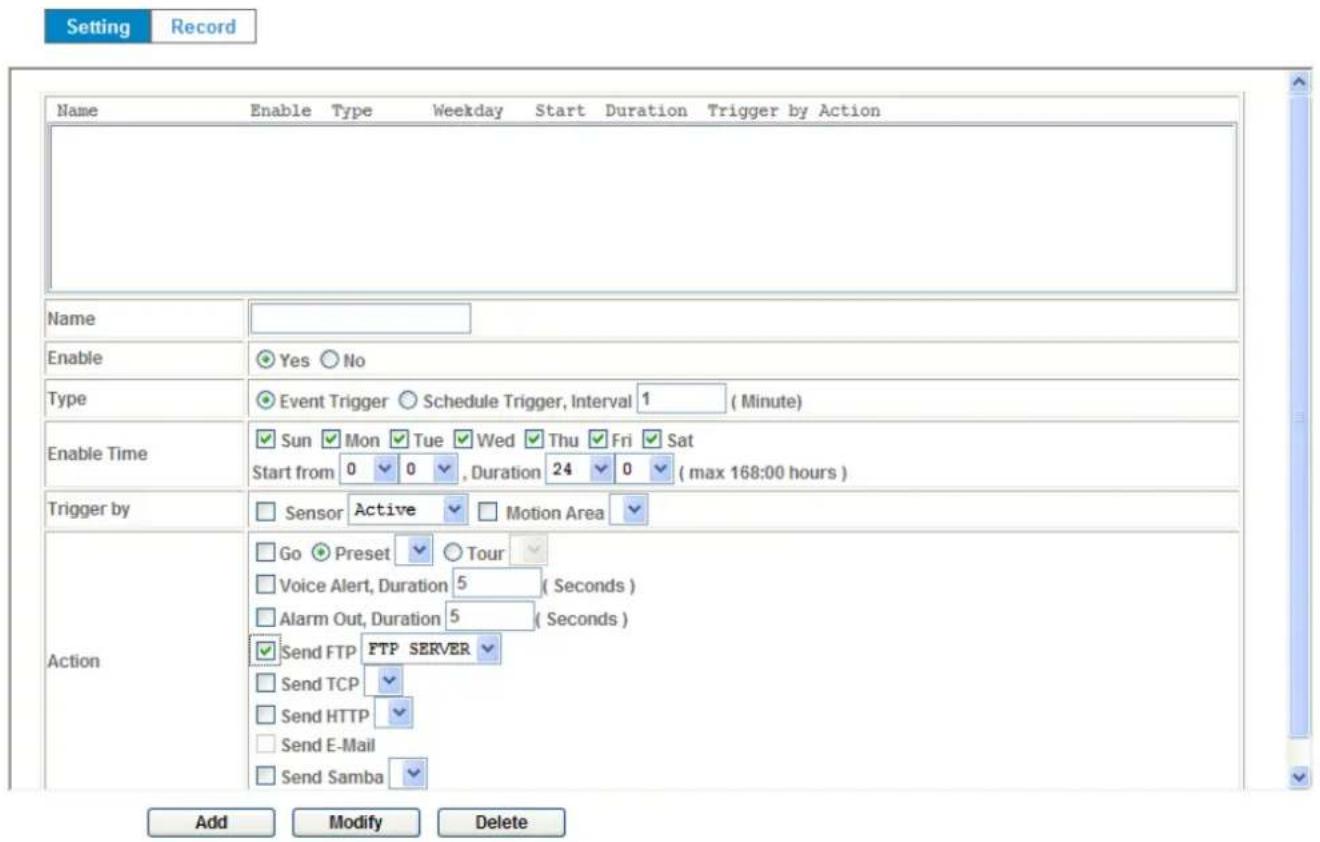1320x842 pixels.
Task: Click the Interval minute input field
Action: pyautogui.click(x=681, y=399)
